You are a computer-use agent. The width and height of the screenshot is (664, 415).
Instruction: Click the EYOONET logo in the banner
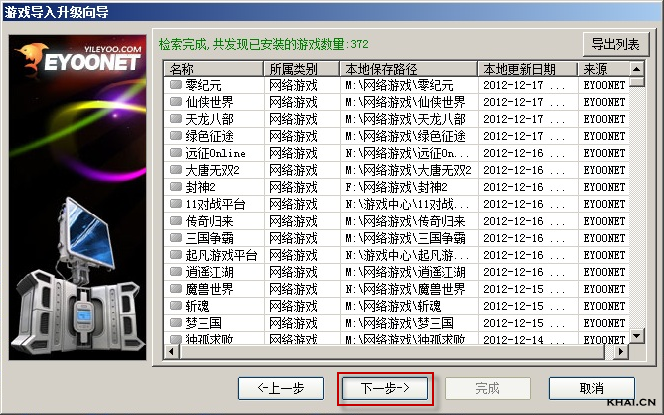pos(80,62)
